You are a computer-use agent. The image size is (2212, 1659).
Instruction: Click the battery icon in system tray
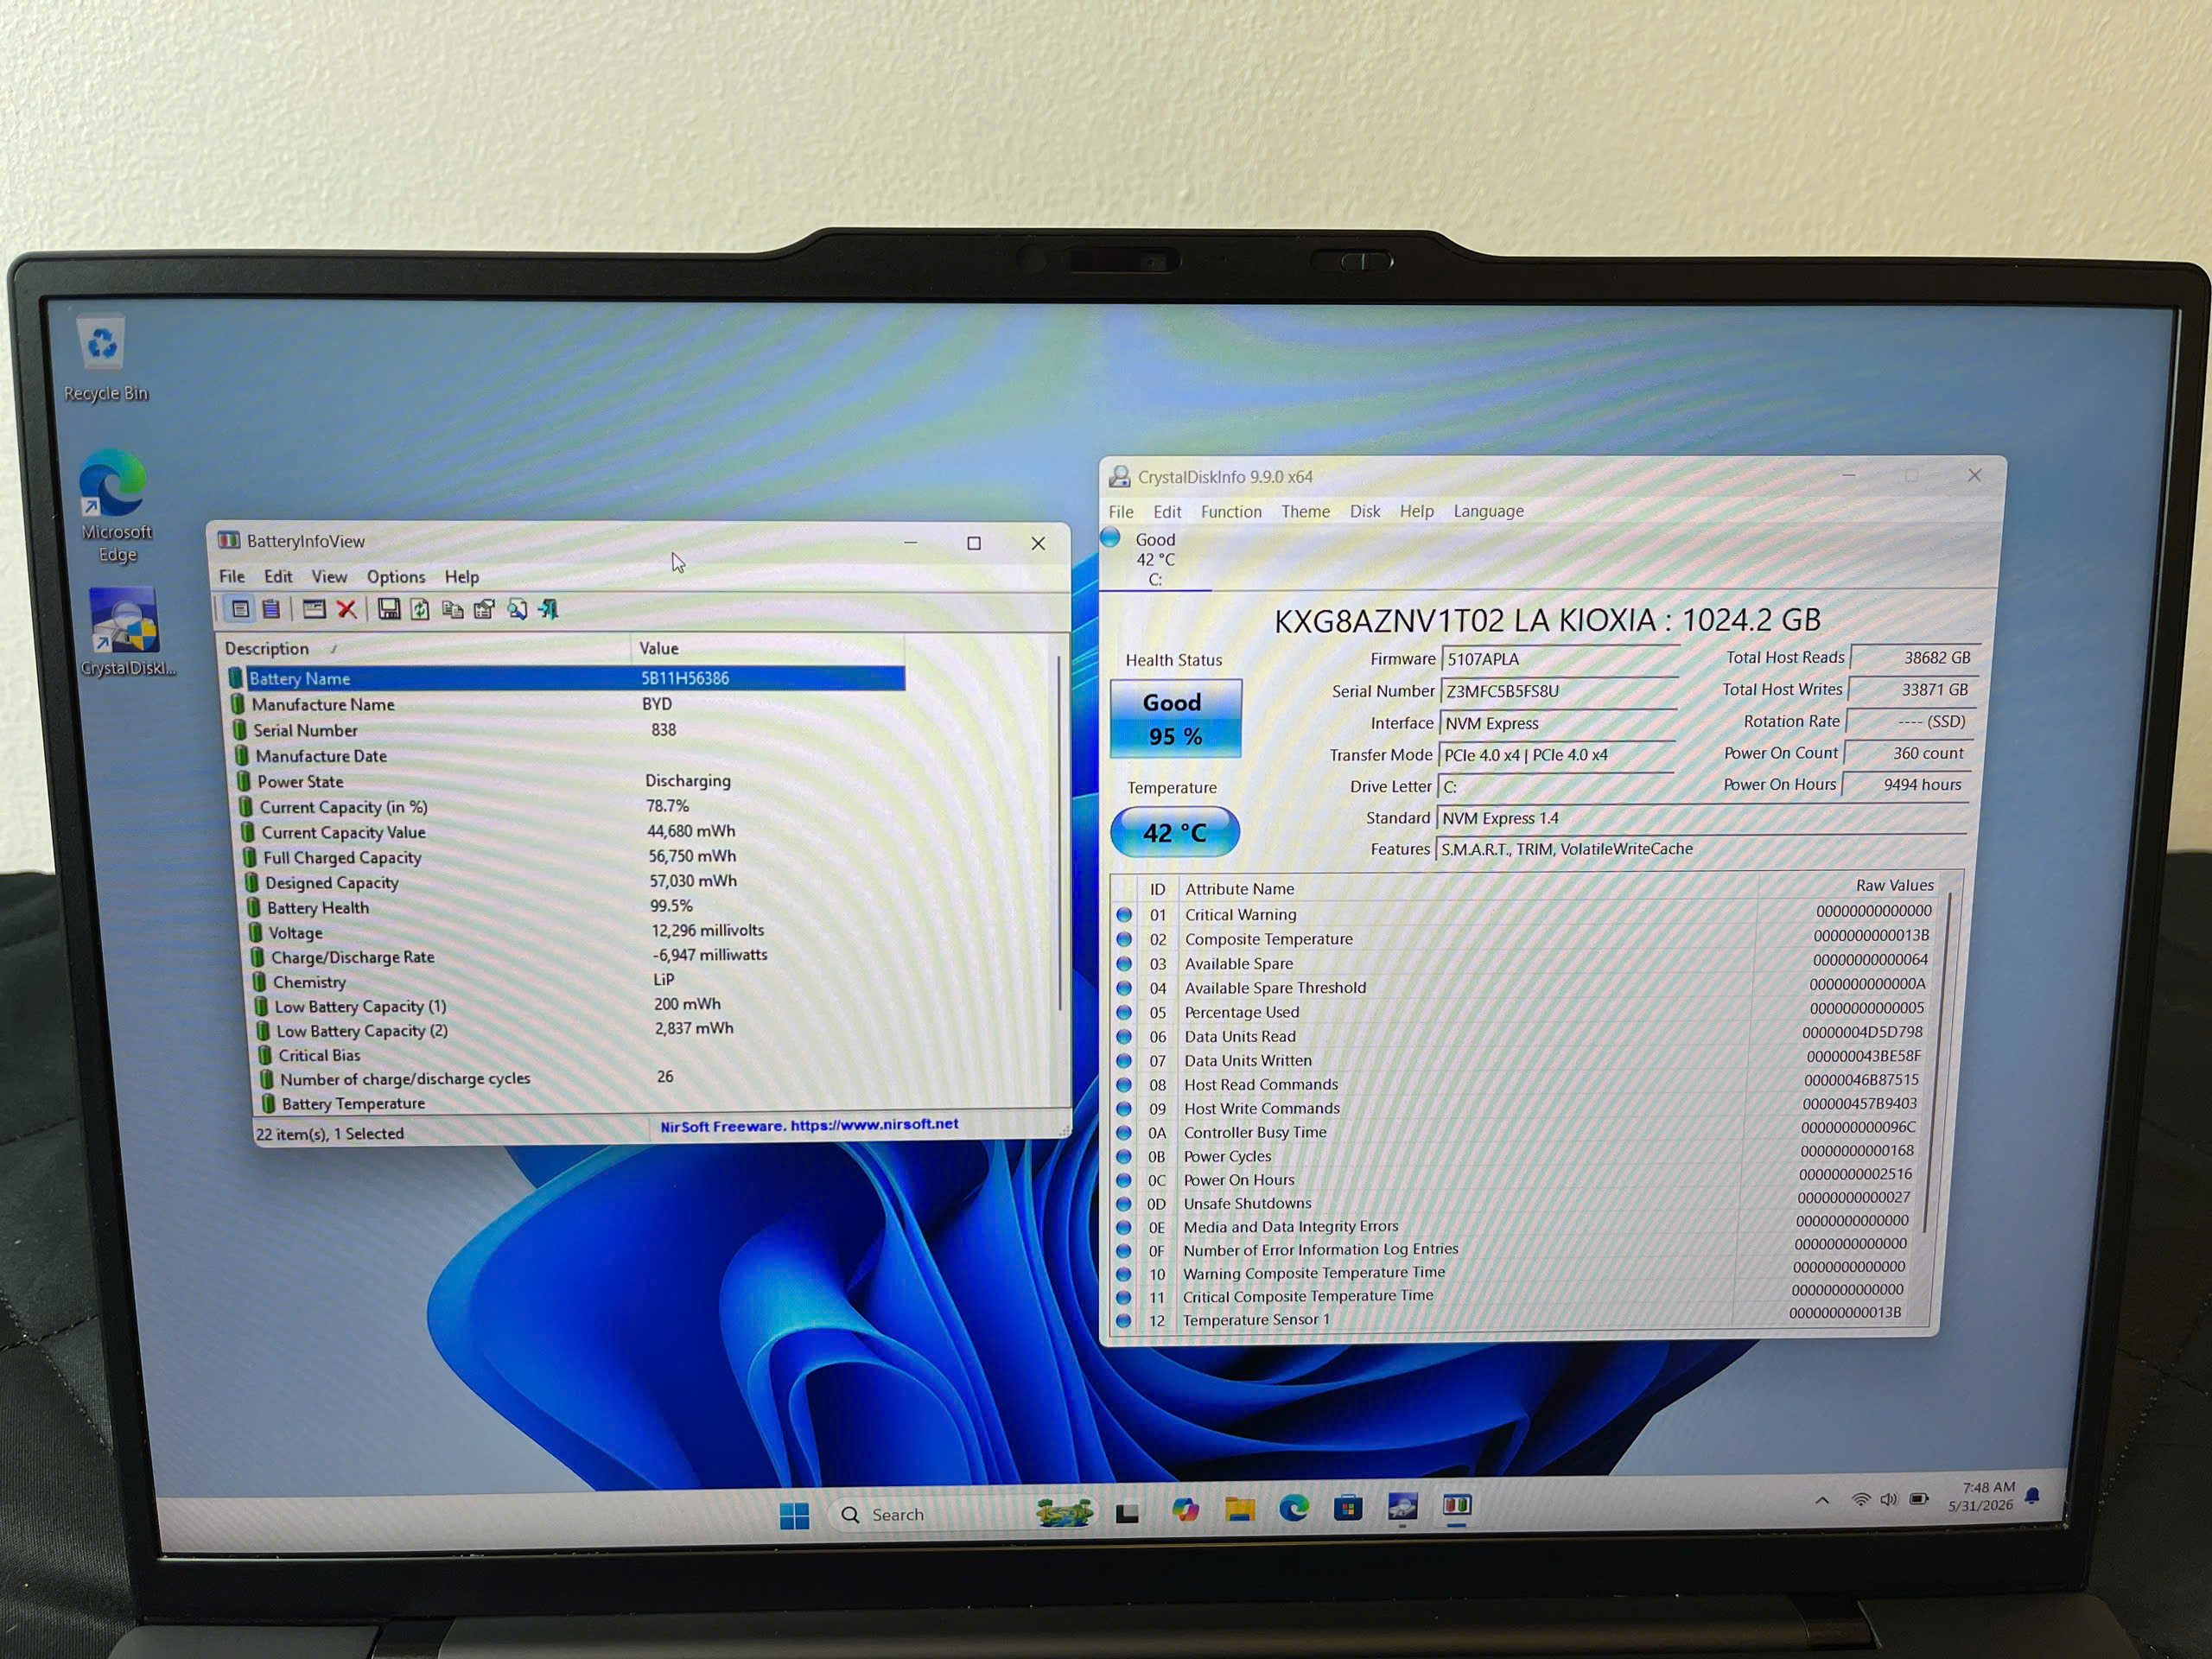(x=1919, y=1499)
